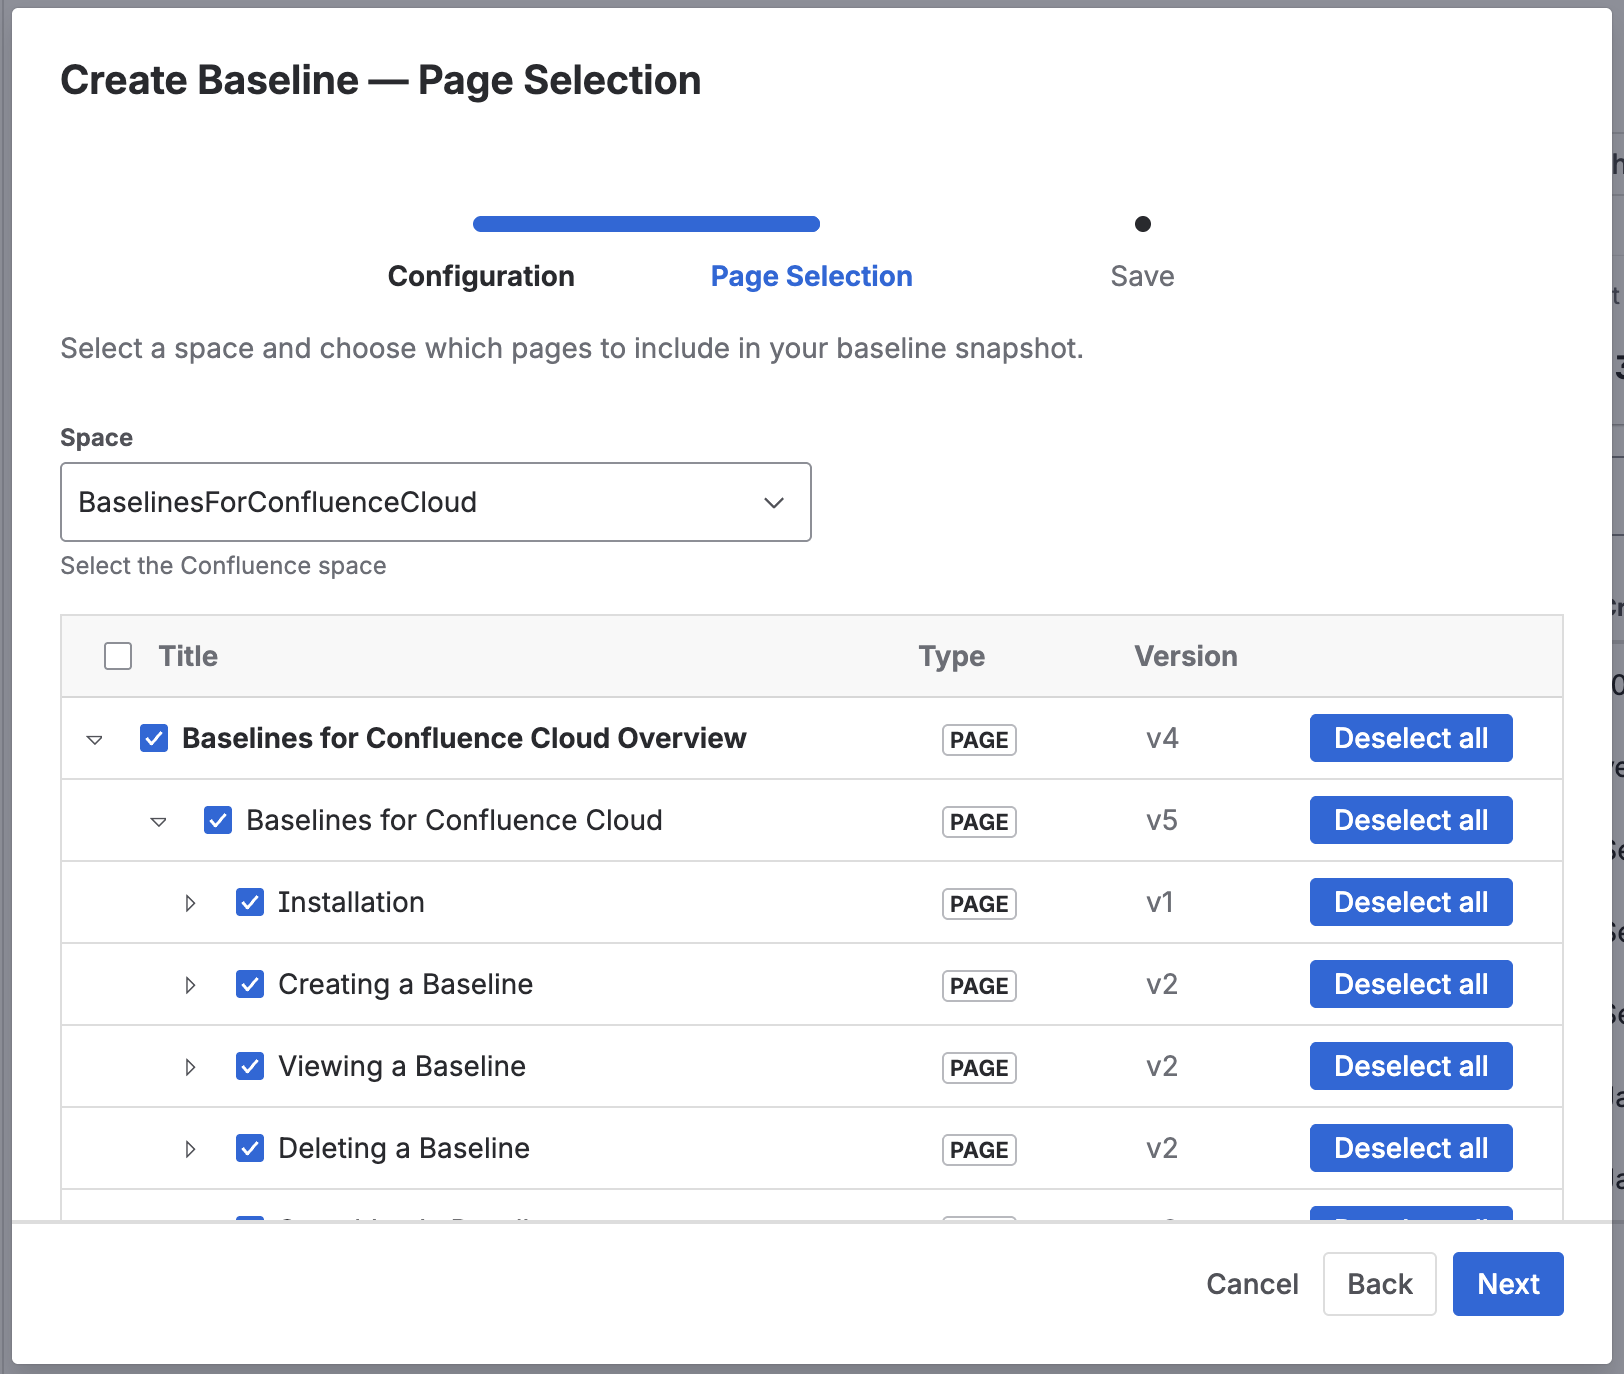Screen dimensions: 1624x1374
Task: Click Deselect all for Overview row
Action: 1411,738
